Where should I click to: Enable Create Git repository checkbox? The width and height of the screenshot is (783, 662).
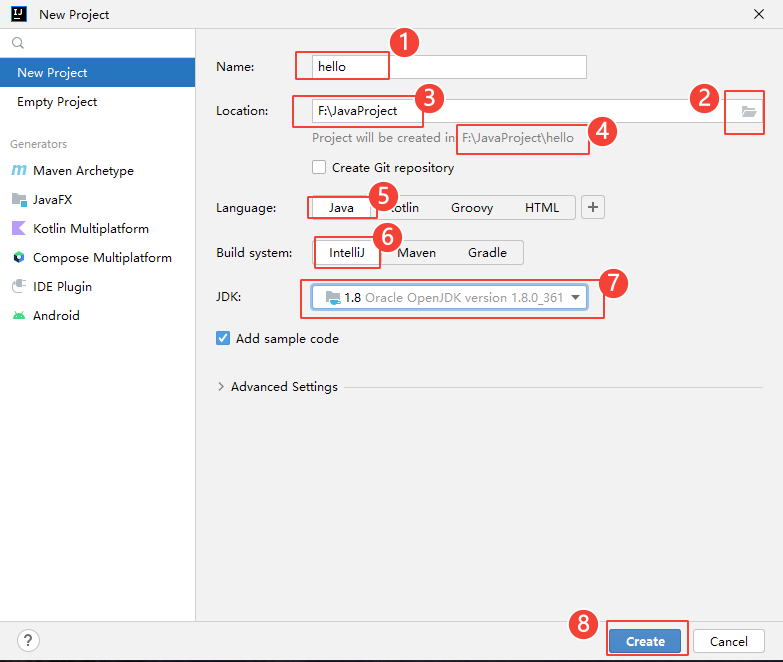tap(319, 167)
